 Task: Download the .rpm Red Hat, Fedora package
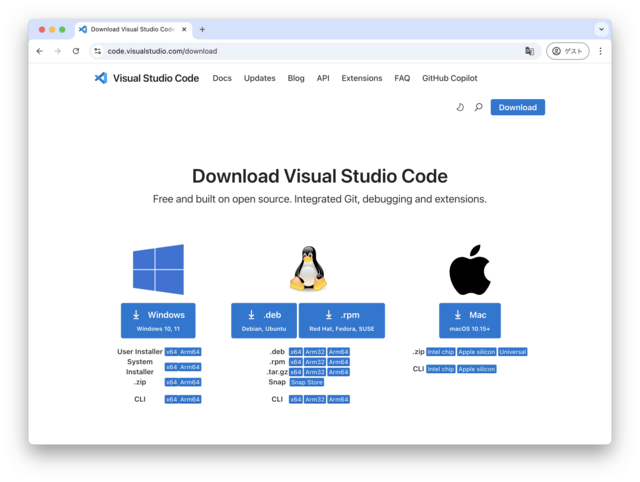[x=342, y=320]
